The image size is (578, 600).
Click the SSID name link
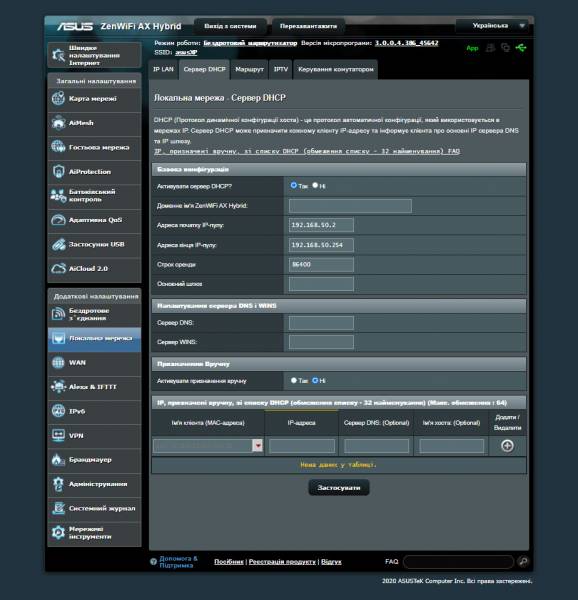186,52
